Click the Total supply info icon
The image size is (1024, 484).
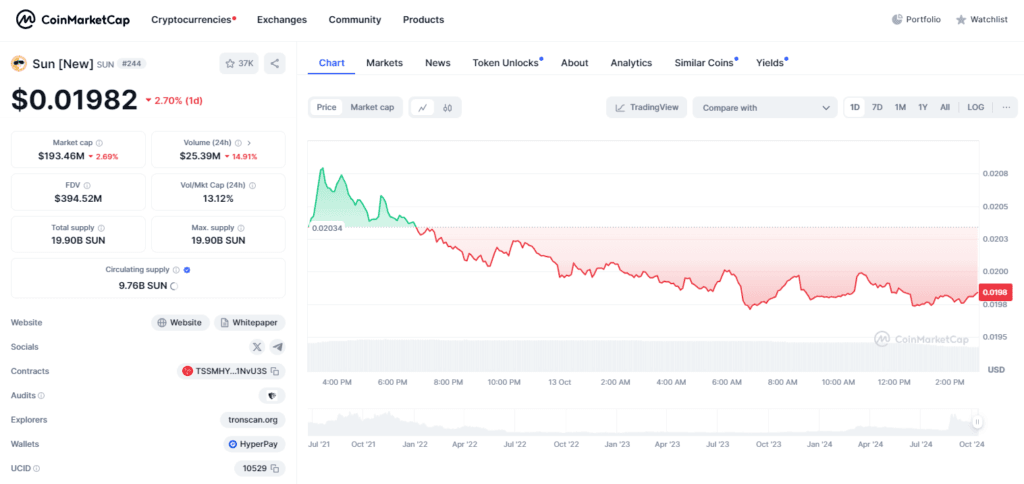pos(101,228)
